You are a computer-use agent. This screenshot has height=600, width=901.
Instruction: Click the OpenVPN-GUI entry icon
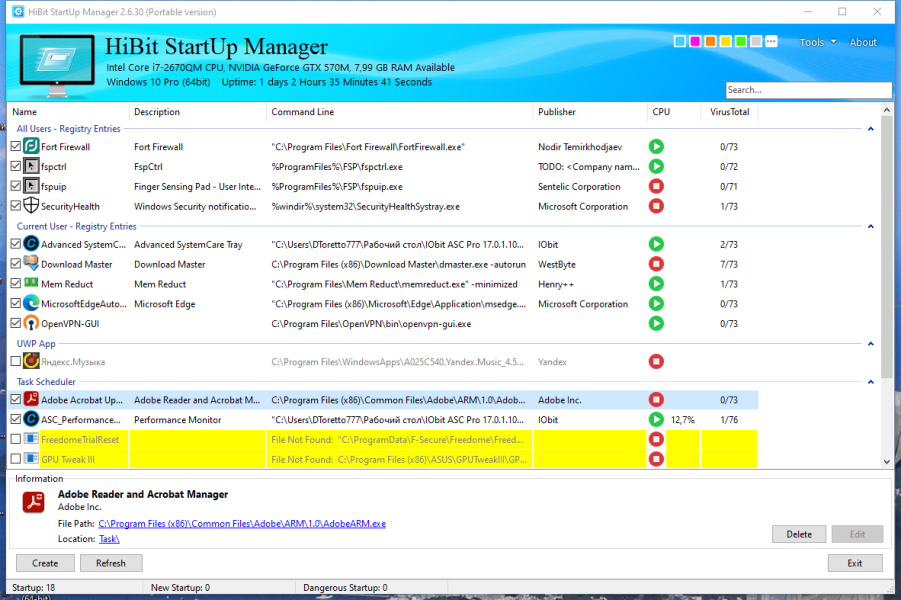(31, 324)
